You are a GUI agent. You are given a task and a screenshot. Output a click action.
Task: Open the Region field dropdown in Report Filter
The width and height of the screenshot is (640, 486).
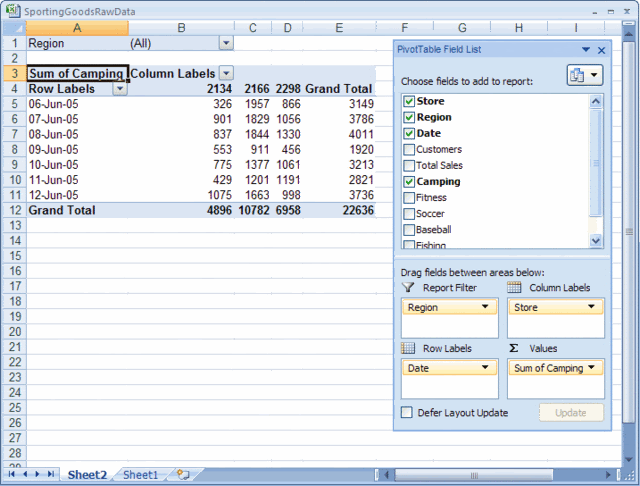click(485, 306)
